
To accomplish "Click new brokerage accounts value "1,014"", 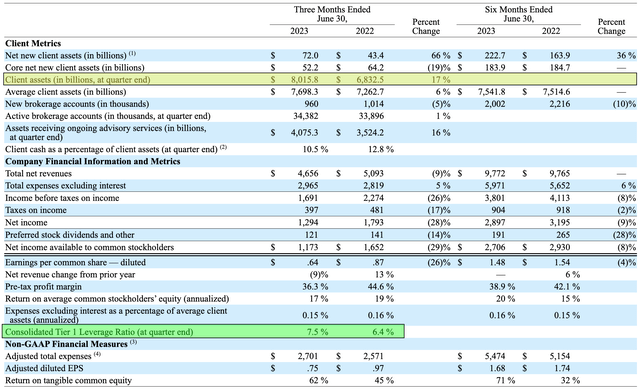I will point(373,104).
